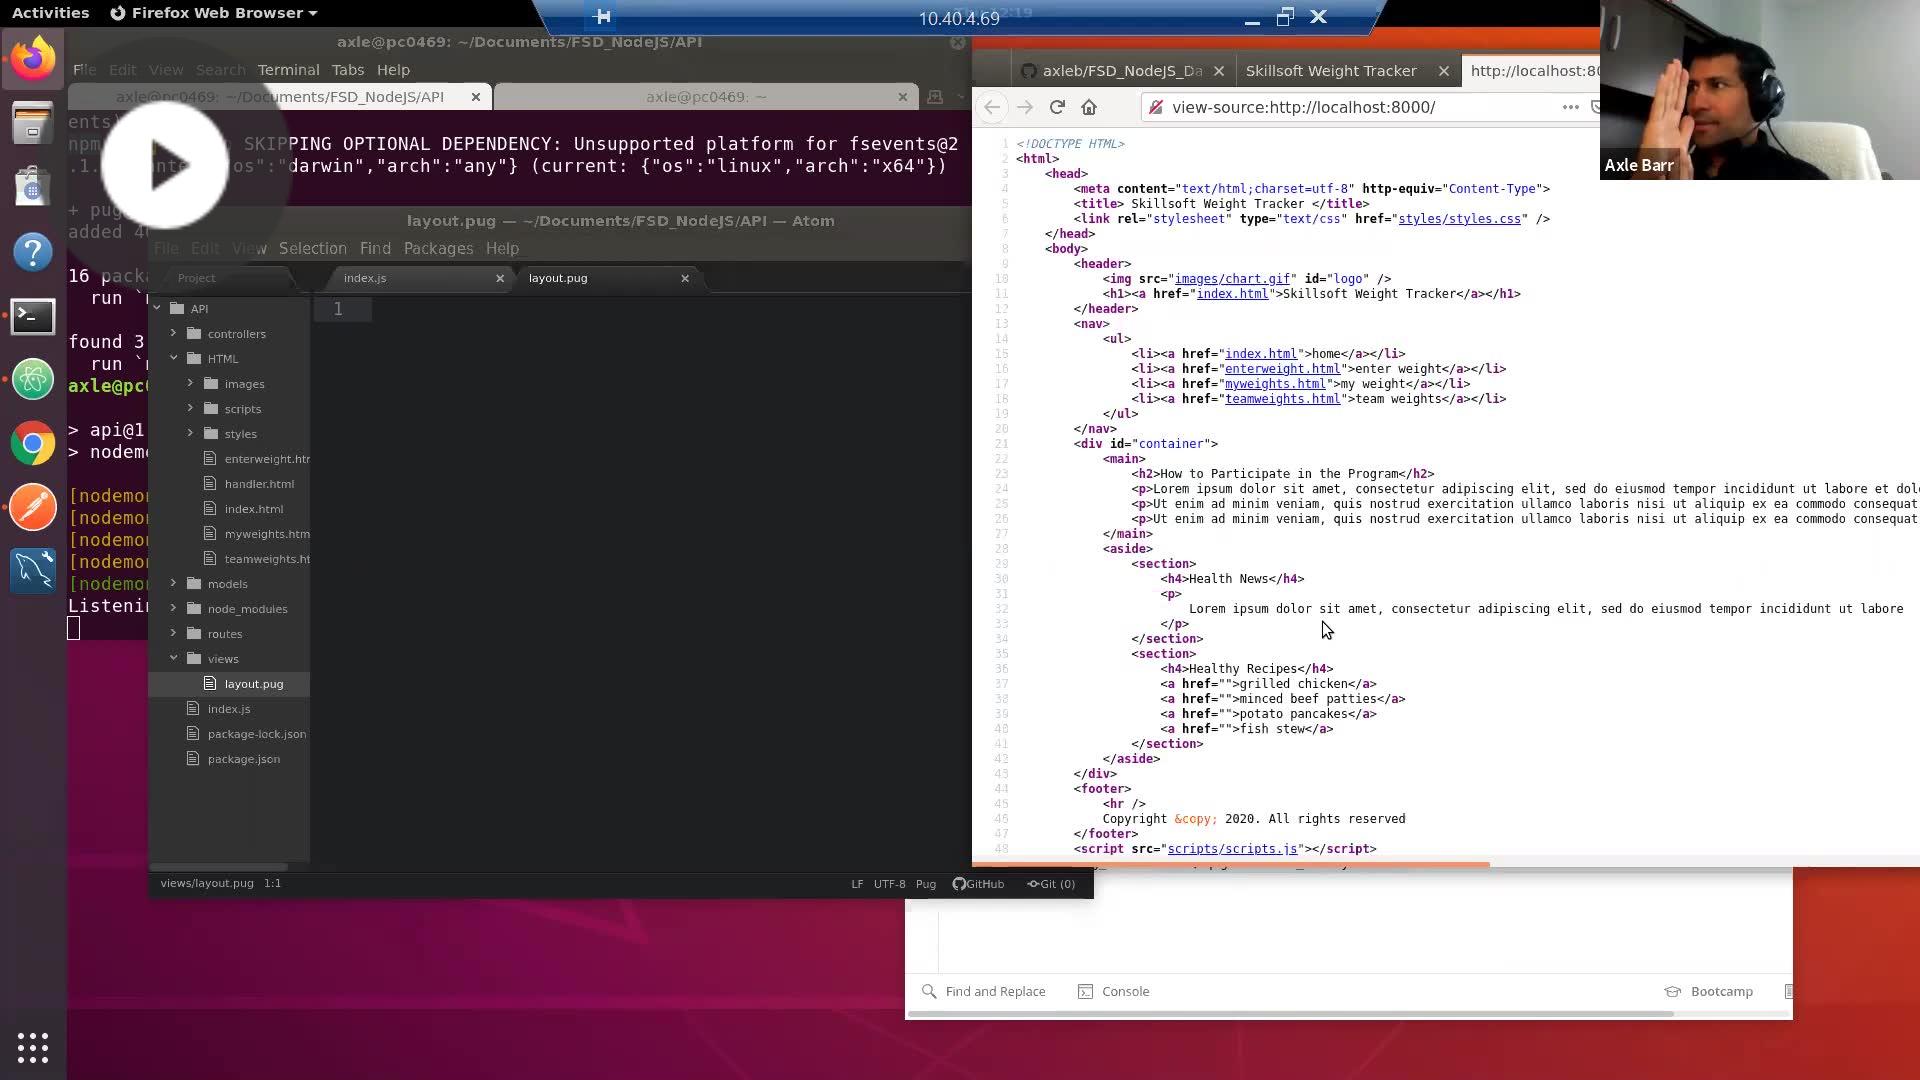Open Atom Selection menu
Screen dimensions: 1920x1080
pyautogui.click(x=313, y=248)
